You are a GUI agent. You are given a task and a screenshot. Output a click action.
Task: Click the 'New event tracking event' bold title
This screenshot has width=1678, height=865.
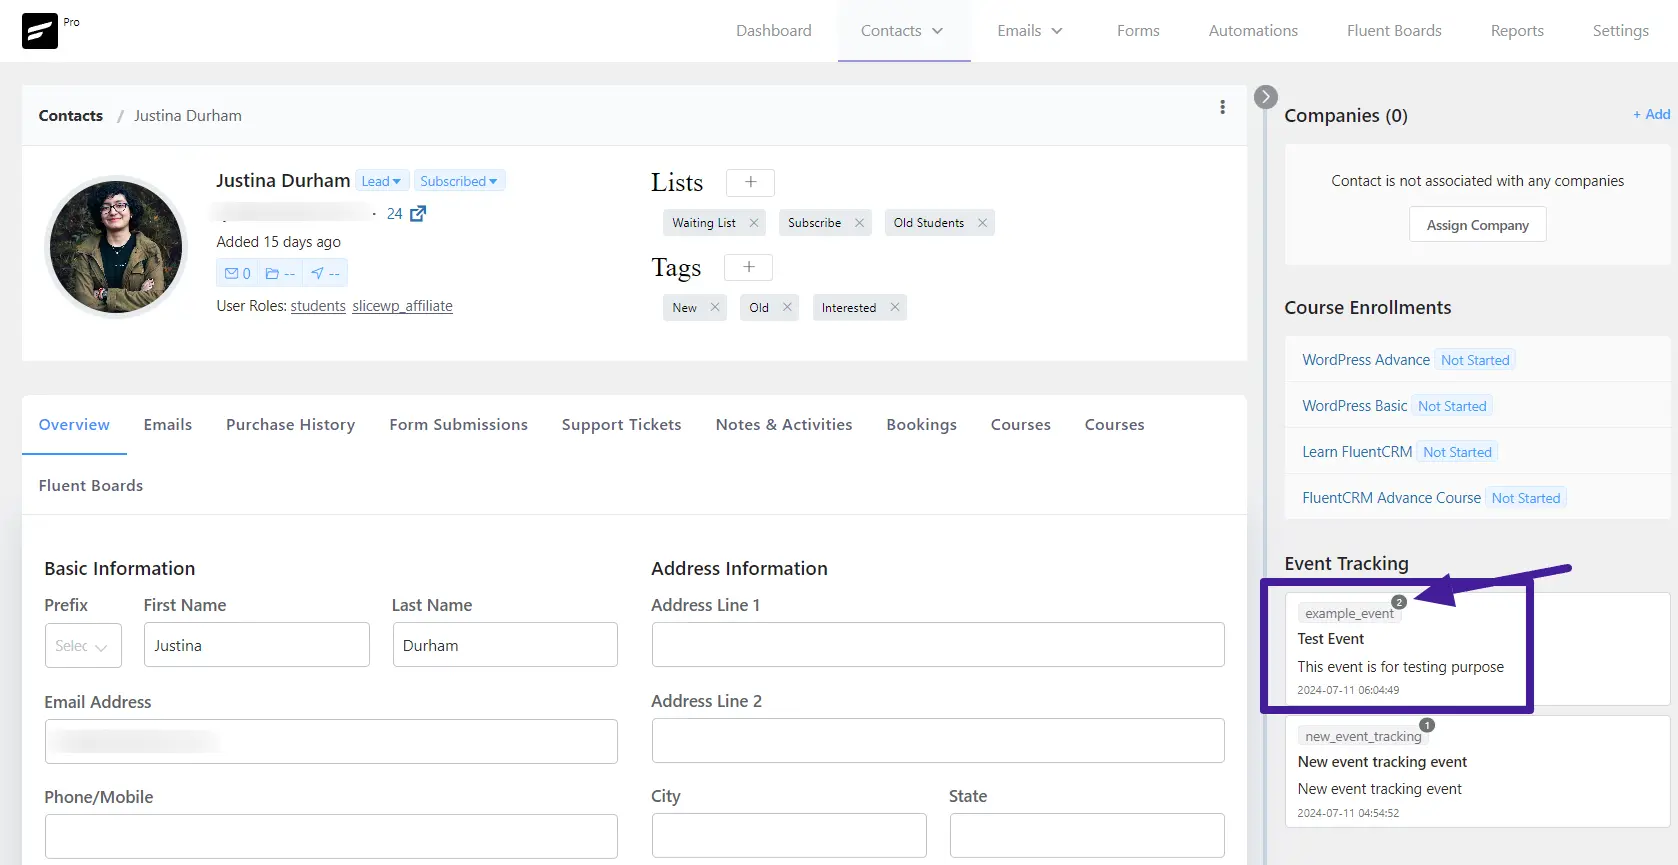click(1382, 762)
